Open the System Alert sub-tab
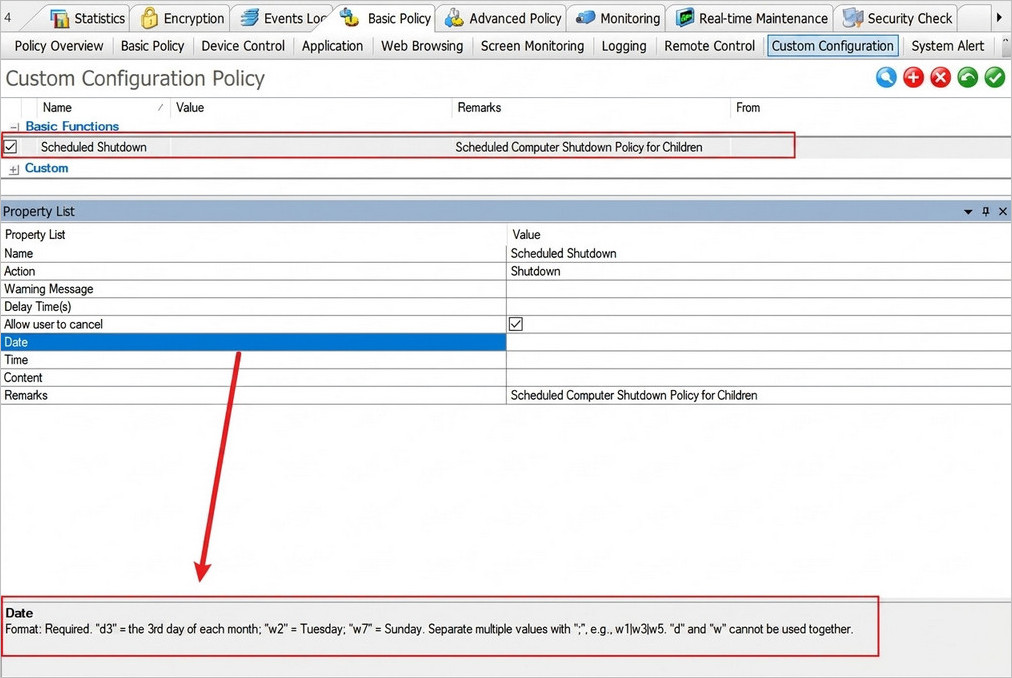Image resolution: width=1012 pixels, height=678 pixels. pyautogui.click(x=947, y=46)
